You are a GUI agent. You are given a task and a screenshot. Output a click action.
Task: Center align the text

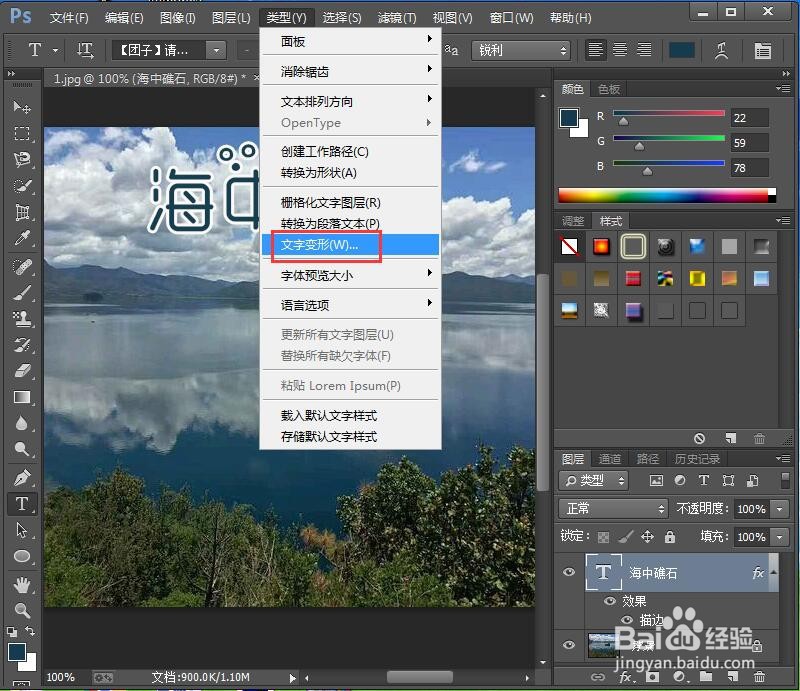(619, 49)
